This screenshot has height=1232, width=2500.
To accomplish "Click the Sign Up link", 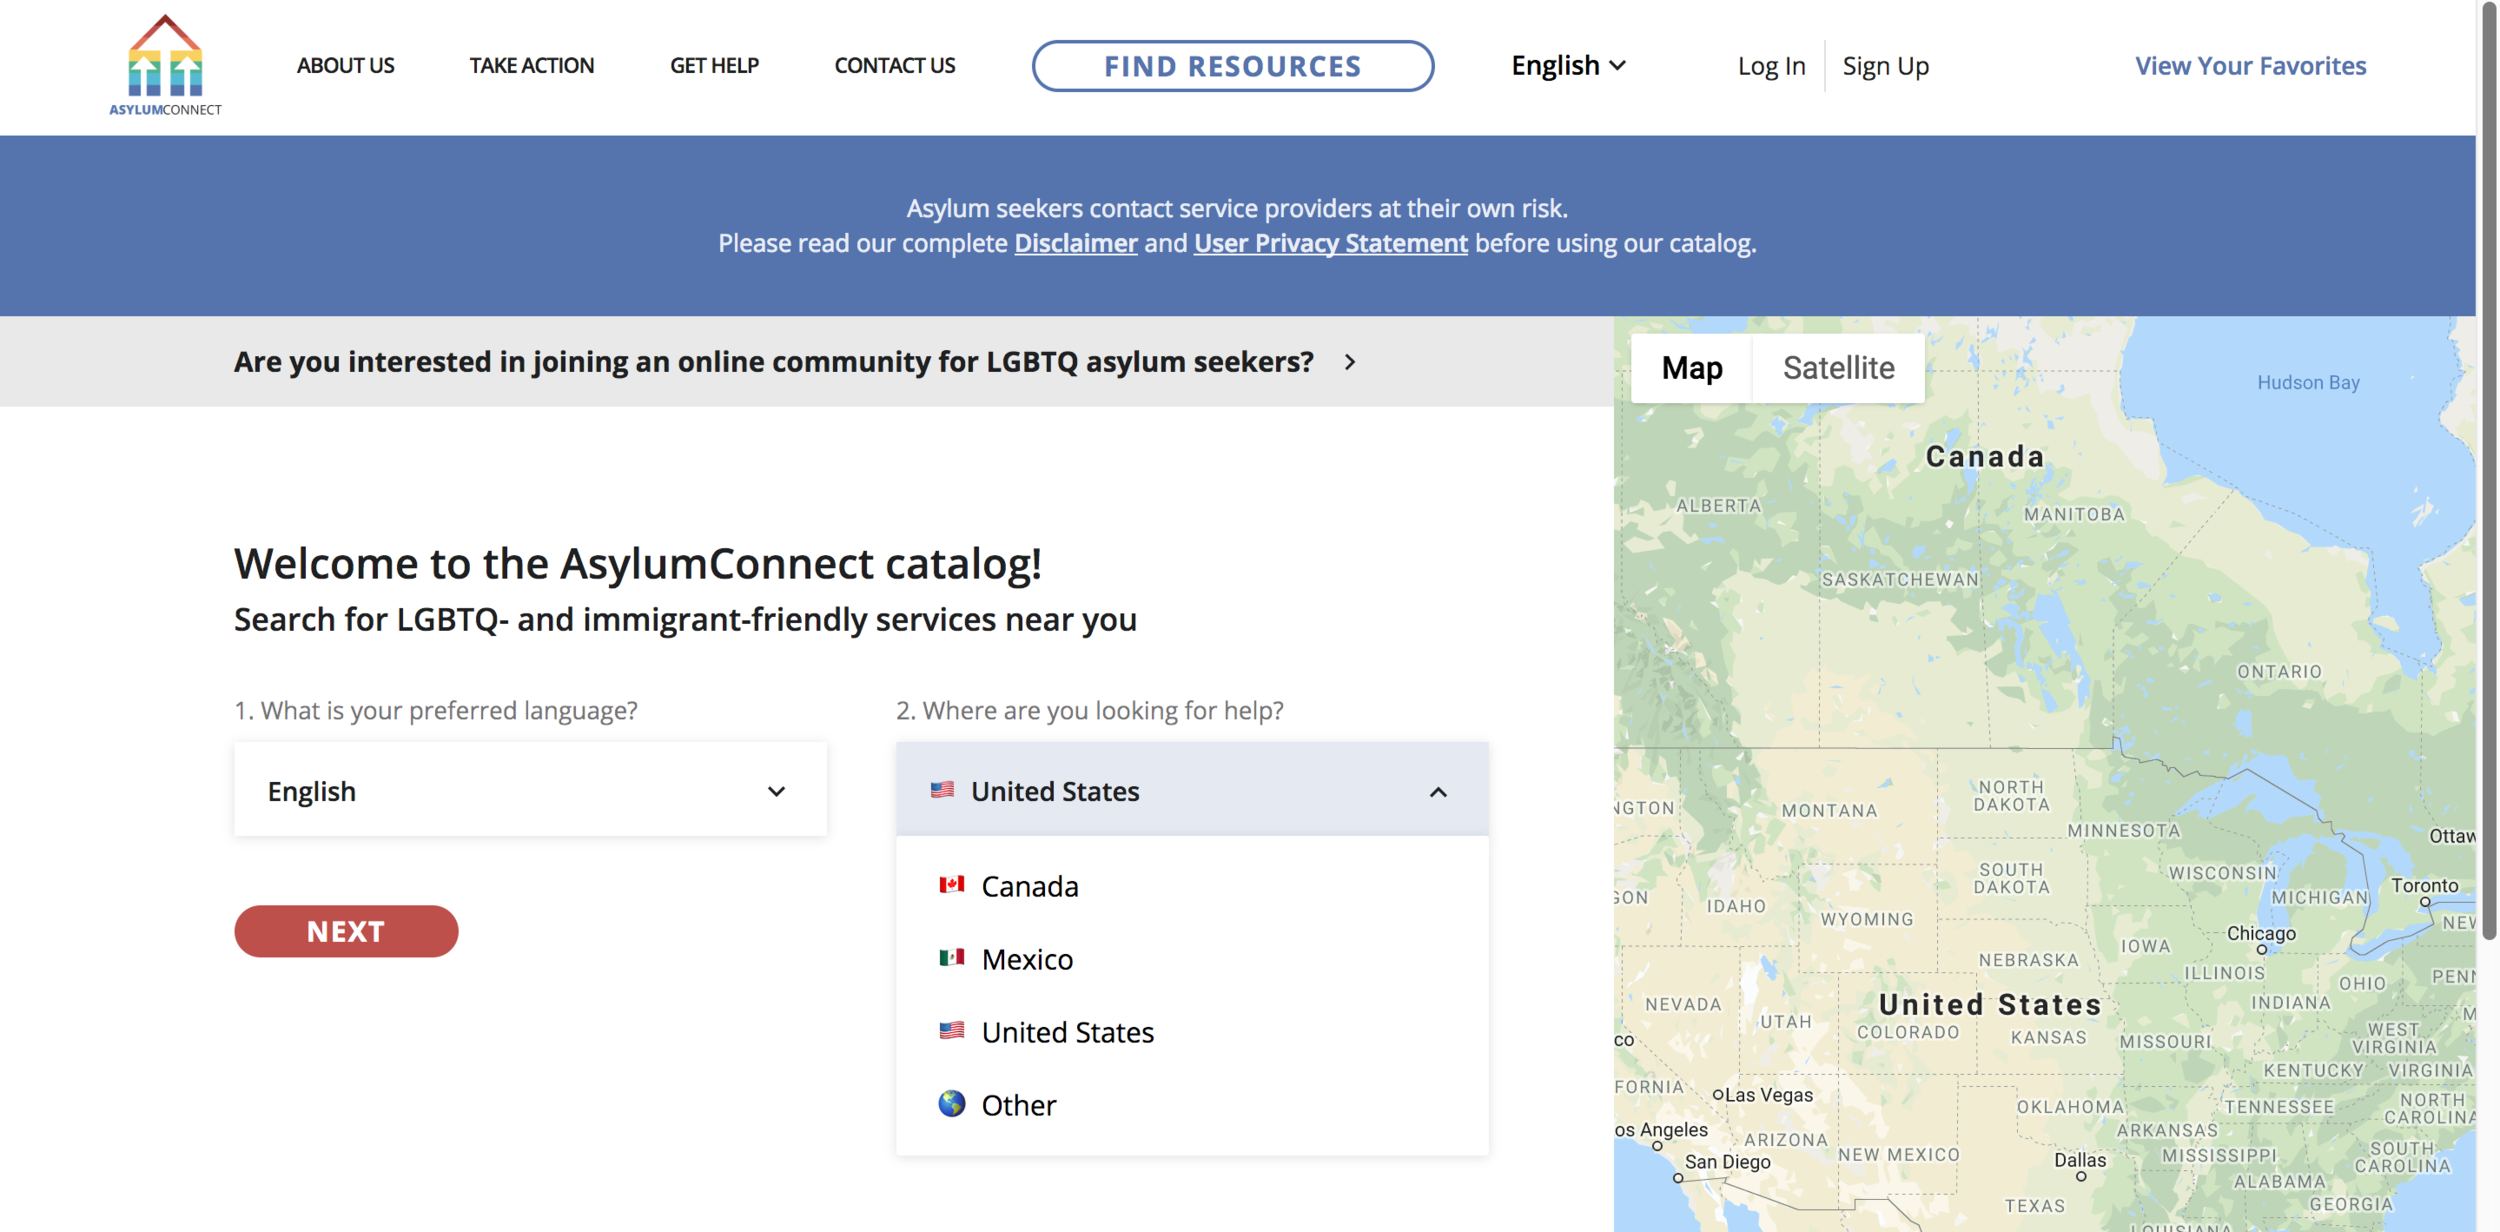I will (1885, 66).
